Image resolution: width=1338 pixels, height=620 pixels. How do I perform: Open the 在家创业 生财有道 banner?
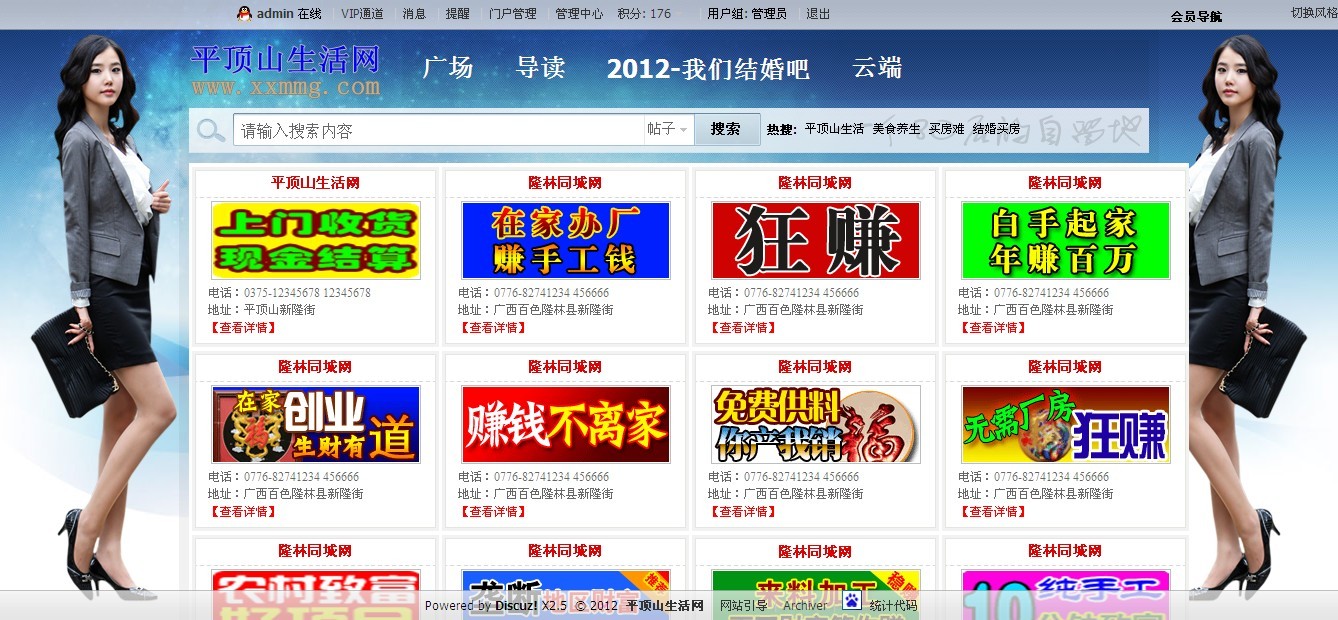pos(315,424)
